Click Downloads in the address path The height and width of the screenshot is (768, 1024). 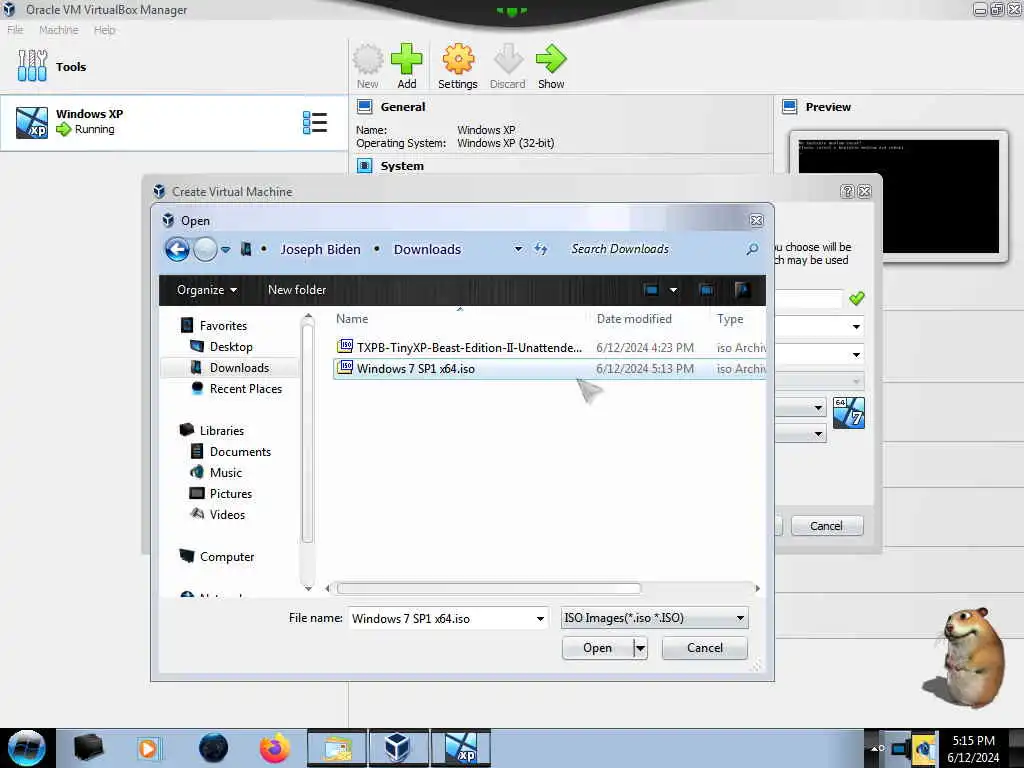point(427,249)
